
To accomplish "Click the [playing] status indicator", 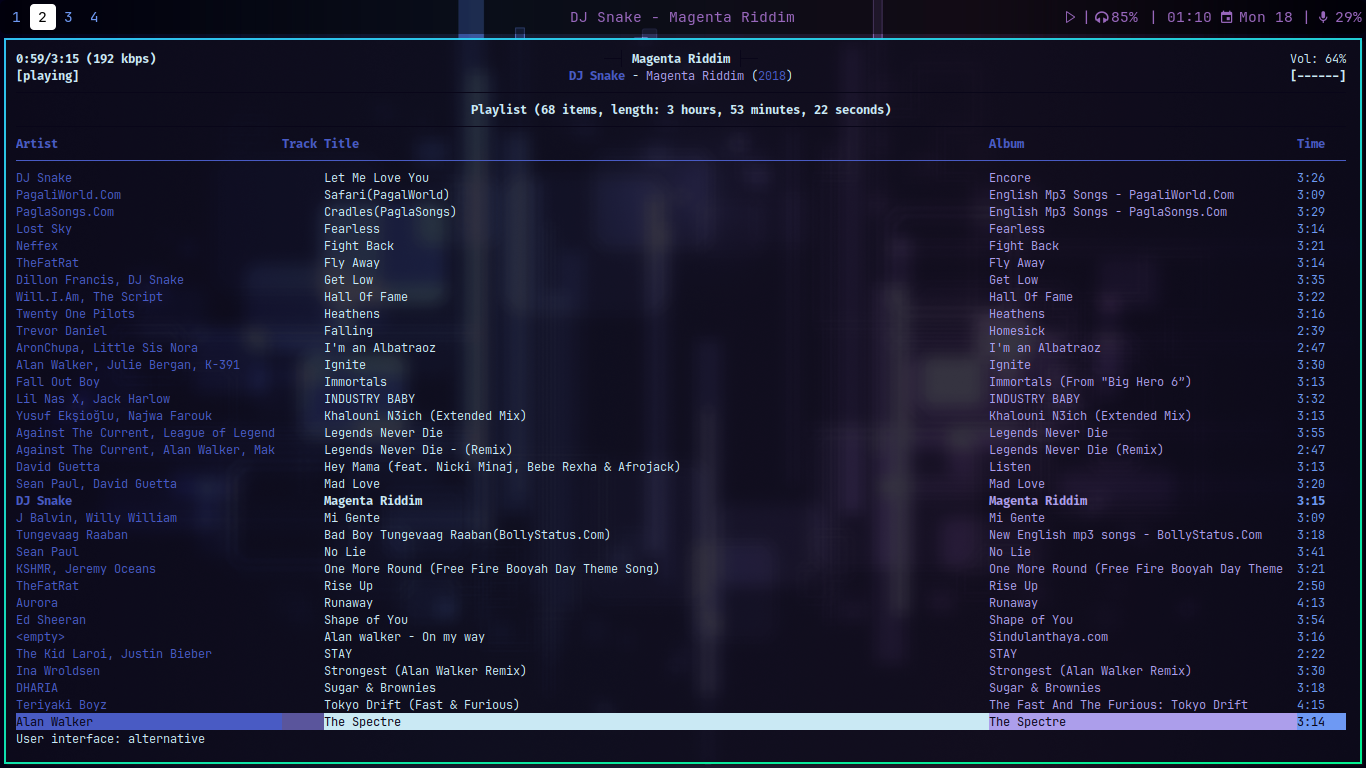I will click(47, 76).
